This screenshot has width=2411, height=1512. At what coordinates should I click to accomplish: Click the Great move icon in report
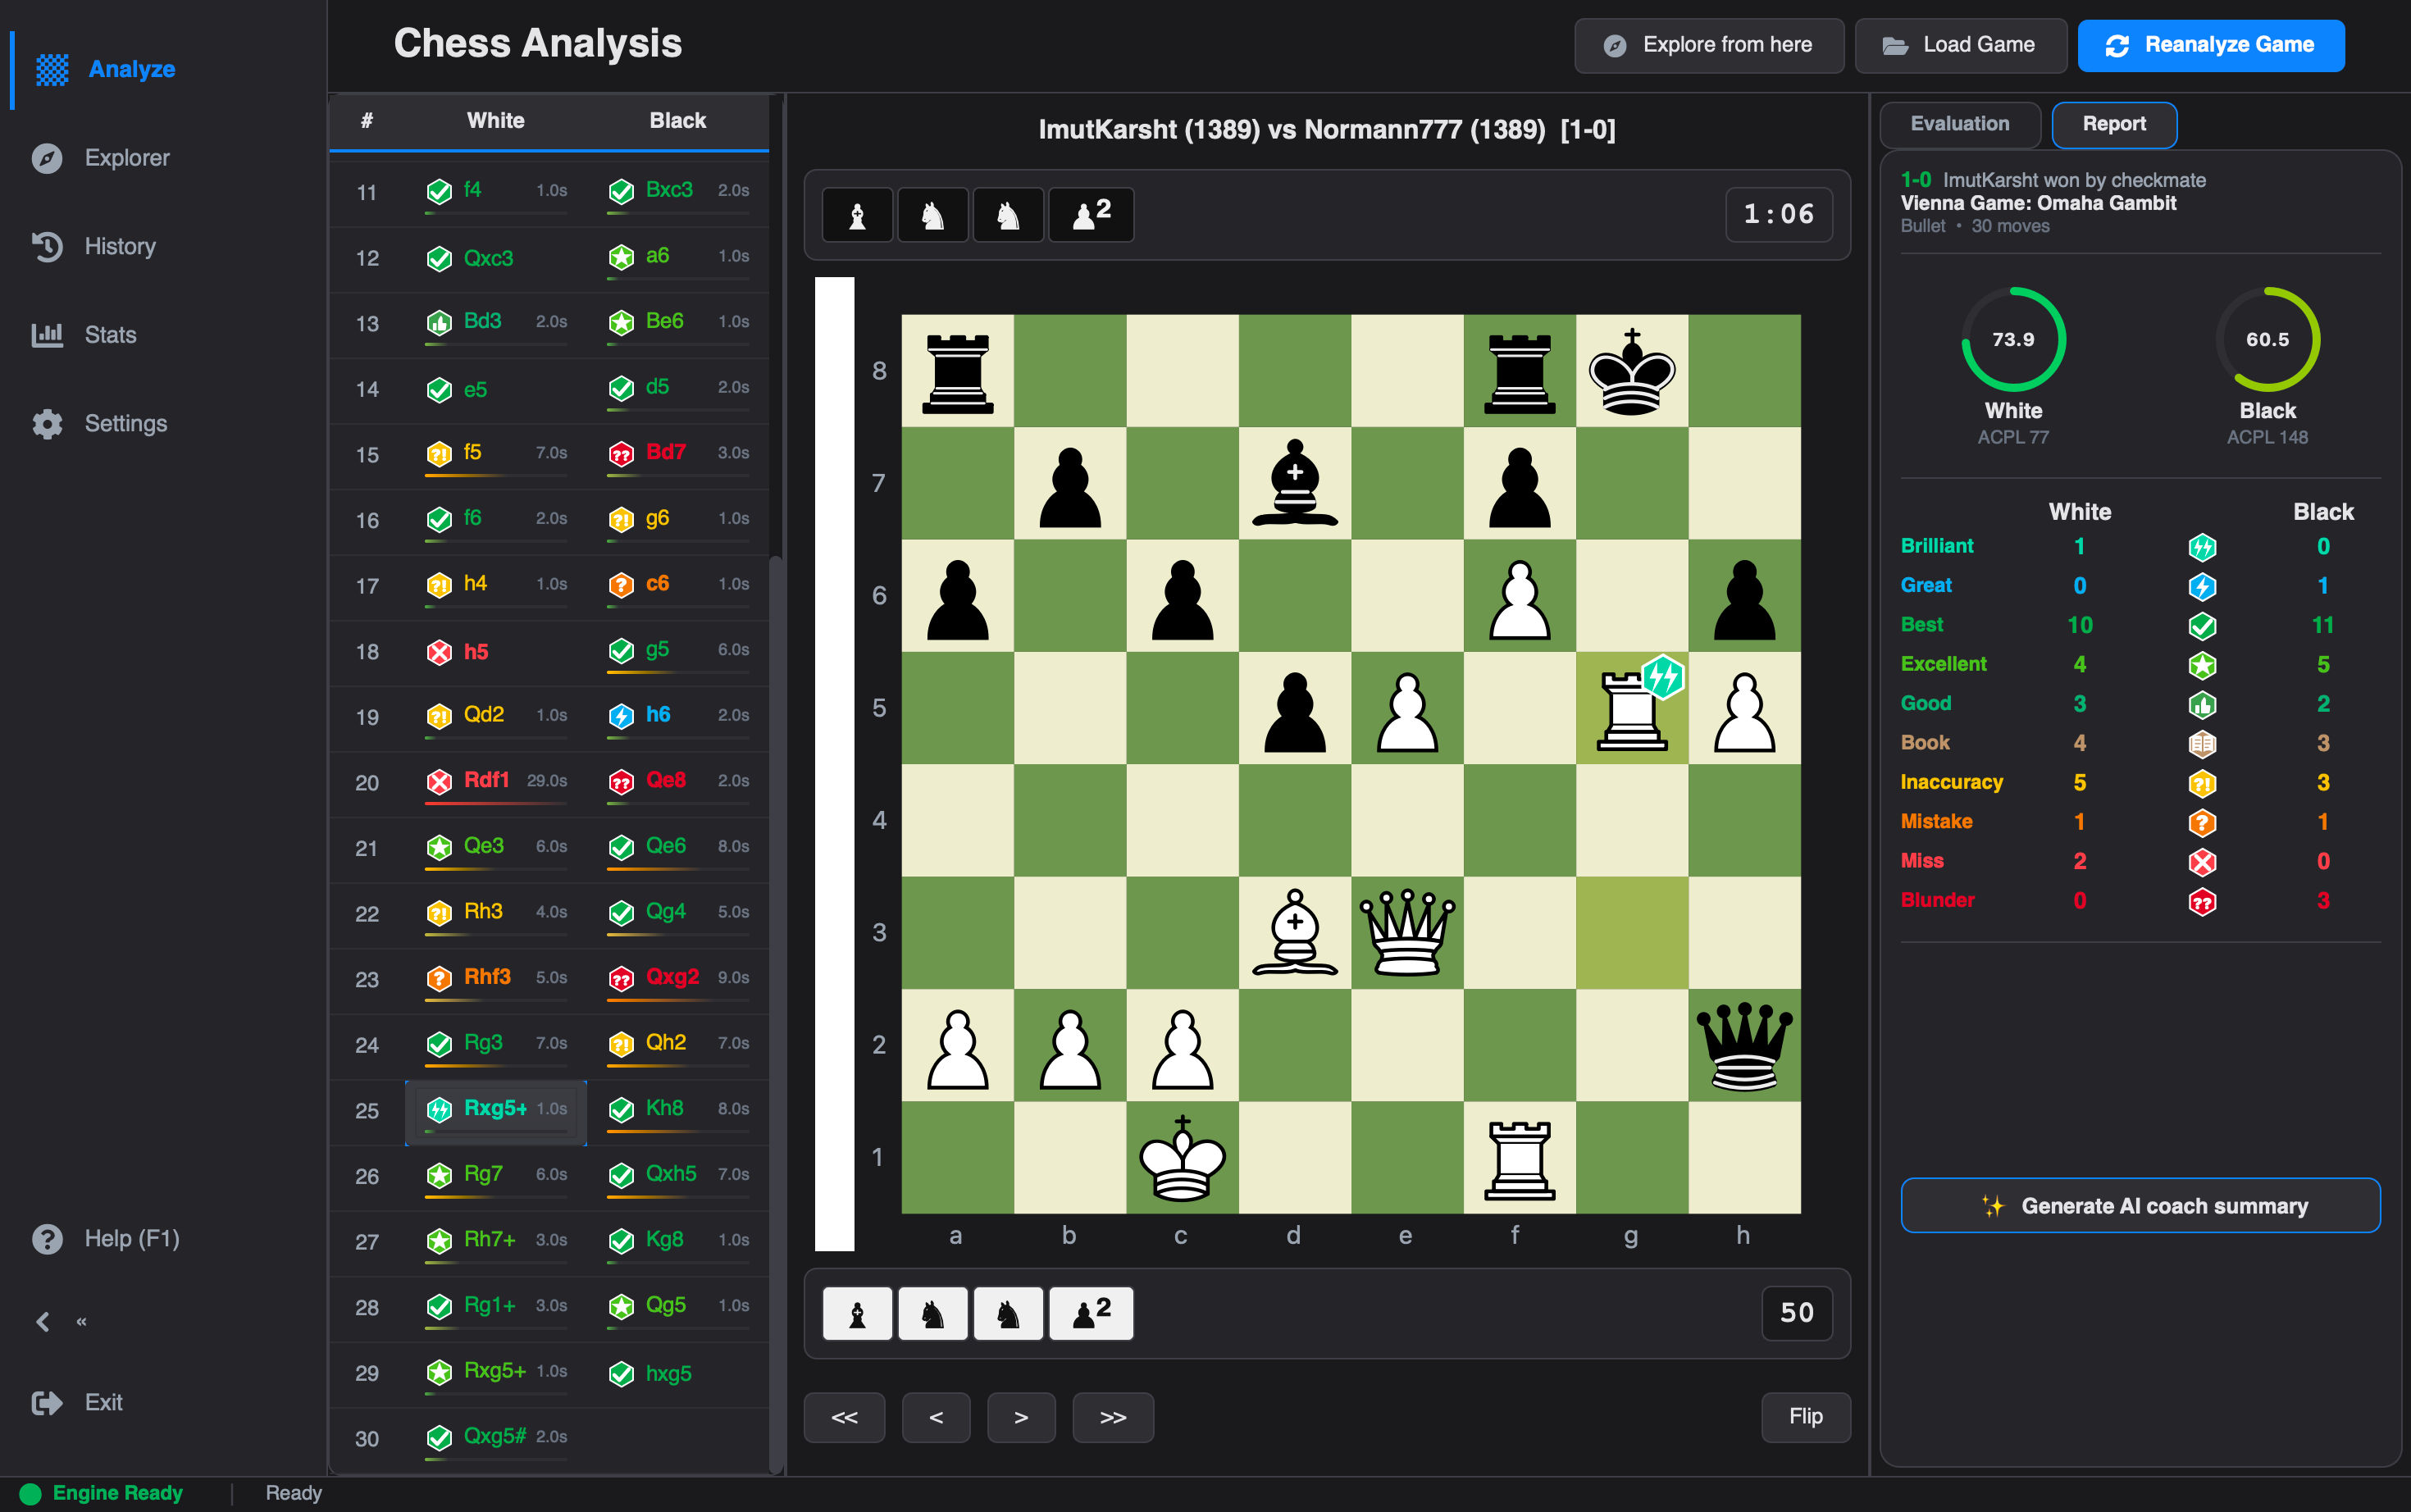[2202, 586]
